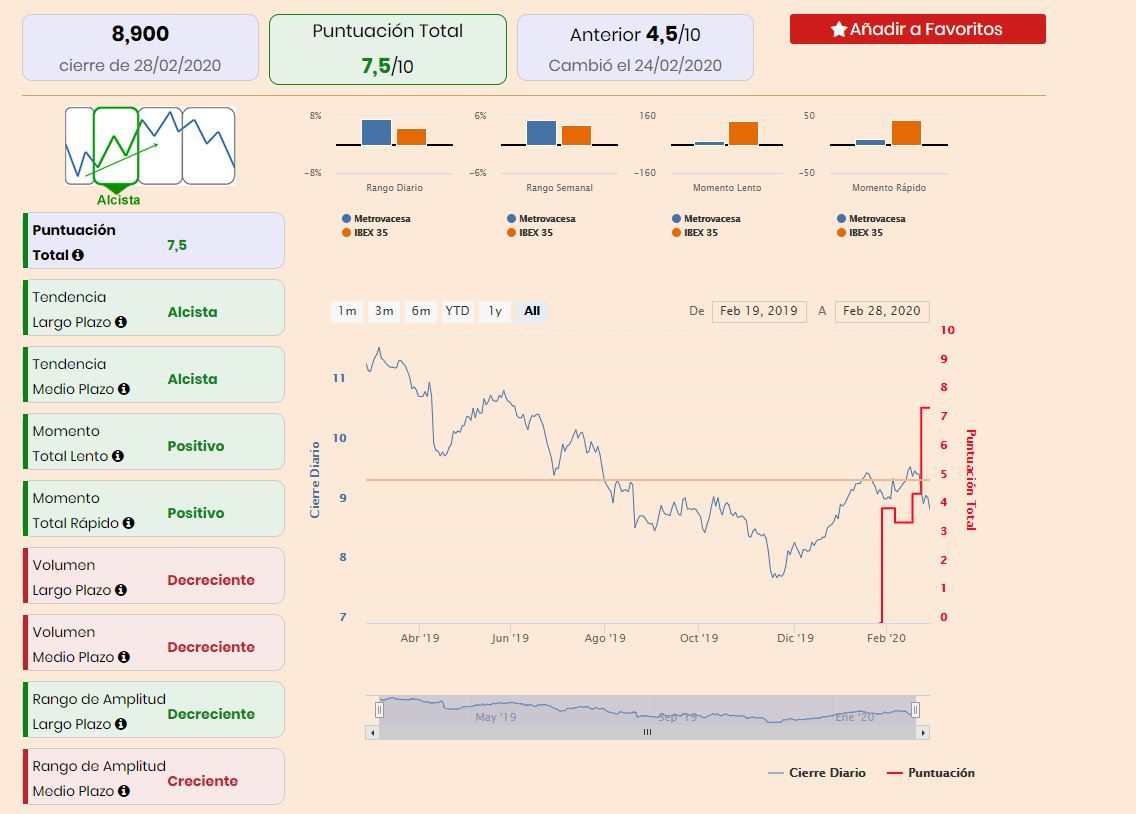The height and width of the screenshot is (814, 1136).
Task: Click the A date field Feb 28, 2020
Action: [x=882, y=311]
